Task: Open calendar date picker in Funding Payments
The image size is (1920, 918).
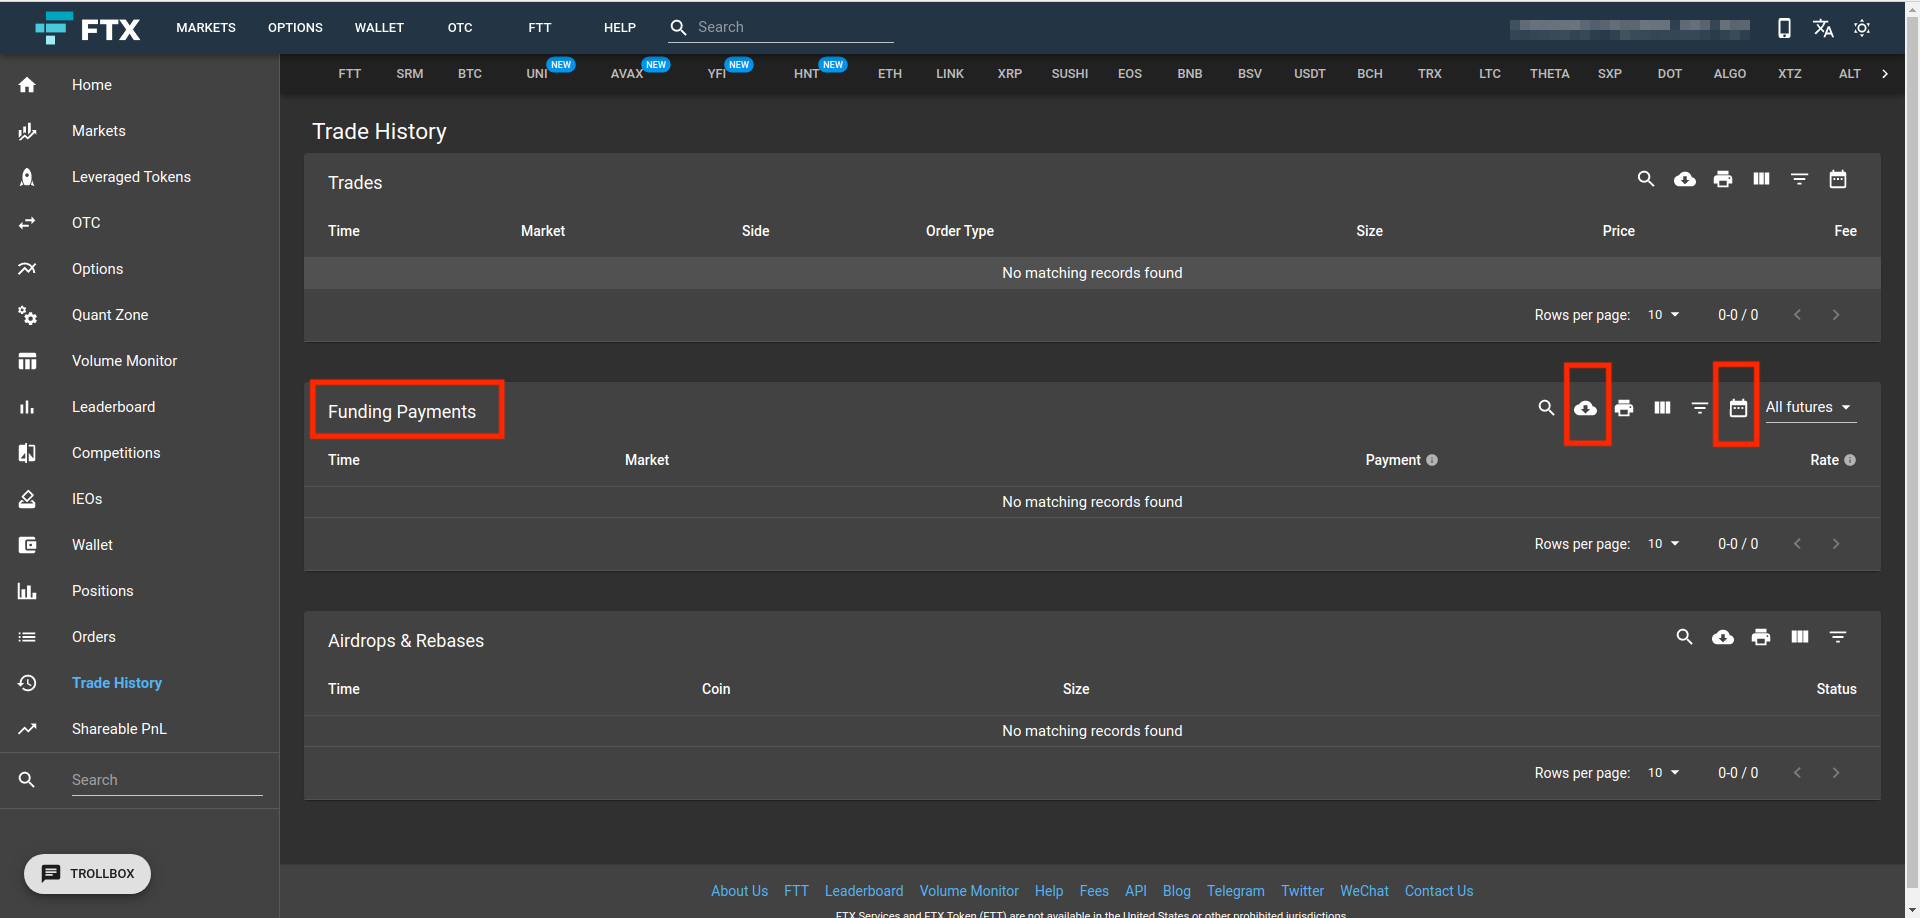Action: click(x=1738, y=408)
